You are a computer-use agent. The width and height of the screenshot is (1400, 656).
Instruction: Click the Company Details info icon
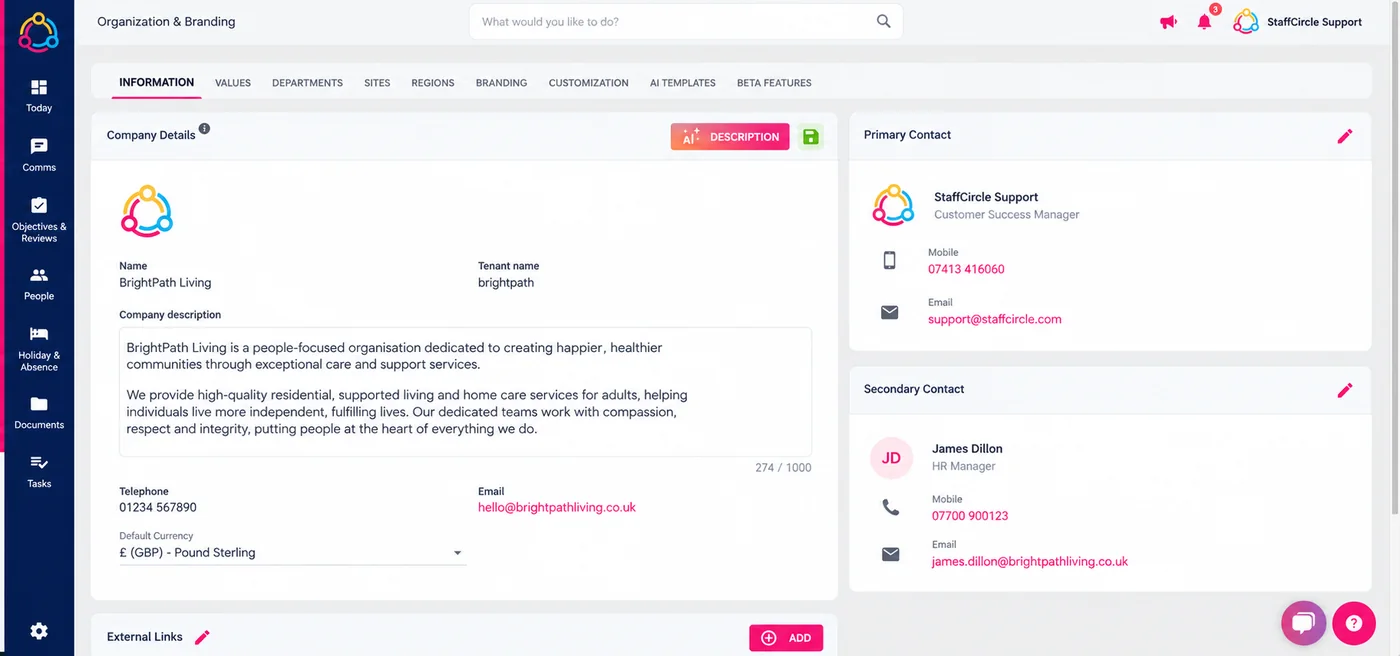tap(204, 129)
